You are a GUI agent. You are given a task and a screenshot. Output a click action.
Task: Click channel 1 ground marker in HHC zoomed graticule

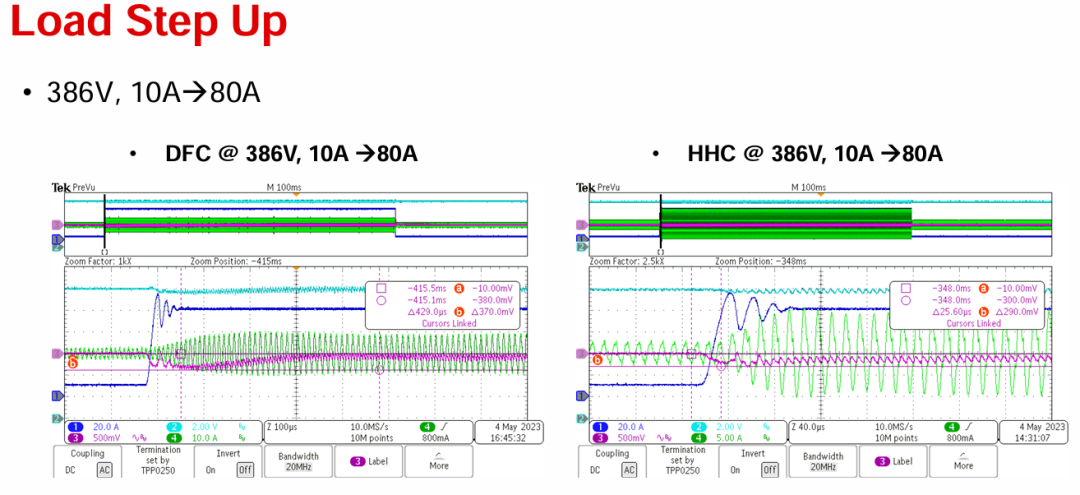[x=583, y=396]
